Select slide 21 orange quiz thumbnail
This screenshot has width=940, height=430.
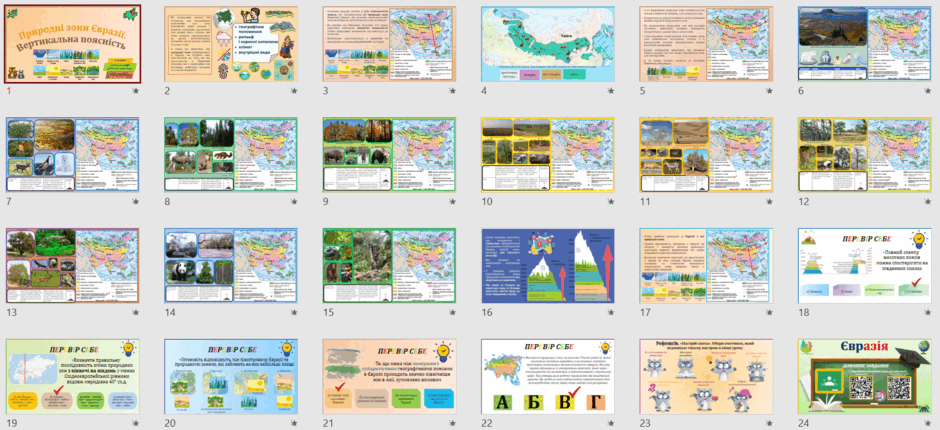[x=389, y=377]
